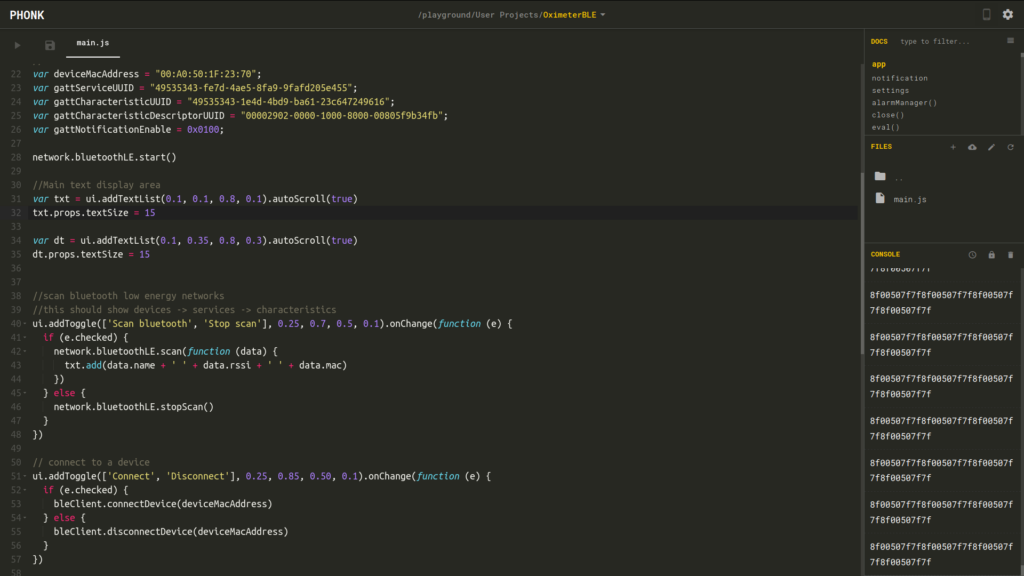Click line number 28 in the gutter
Image resolution: width=1024 pixels, height=576 pixels.
tap(16, 157)
